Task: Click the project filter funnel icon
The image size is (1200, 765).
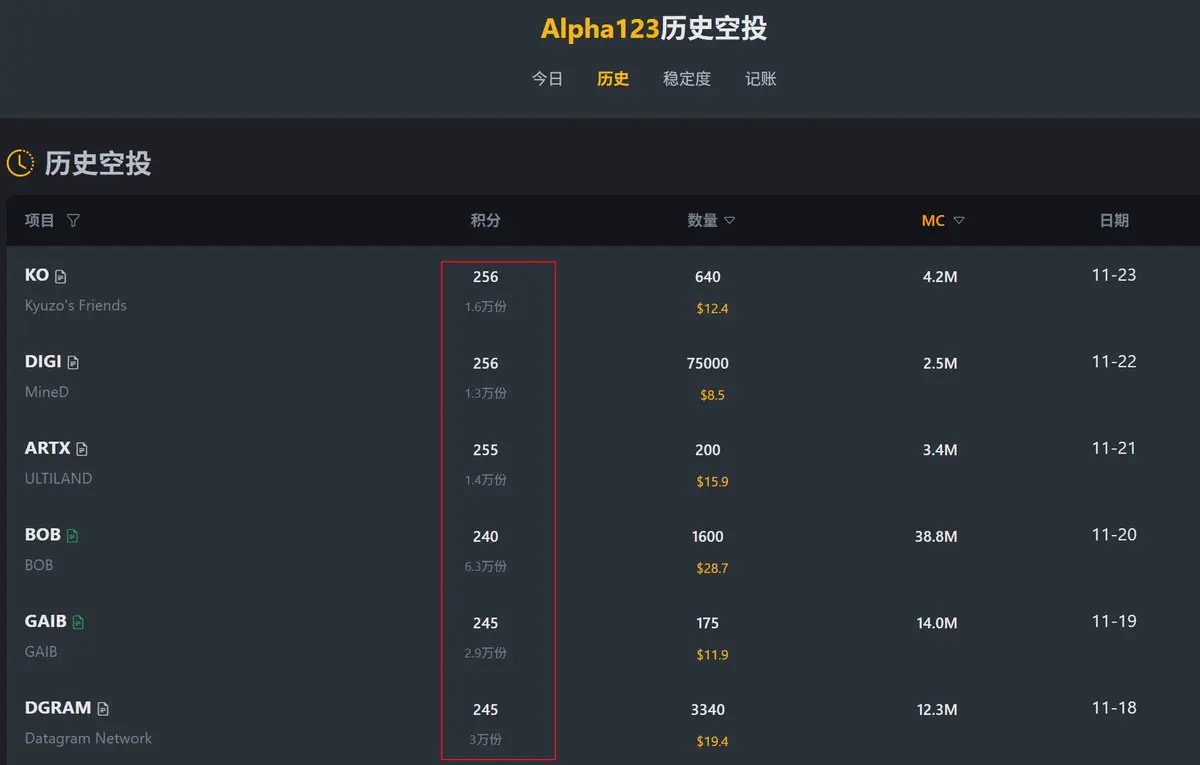Action: point(73,221)
